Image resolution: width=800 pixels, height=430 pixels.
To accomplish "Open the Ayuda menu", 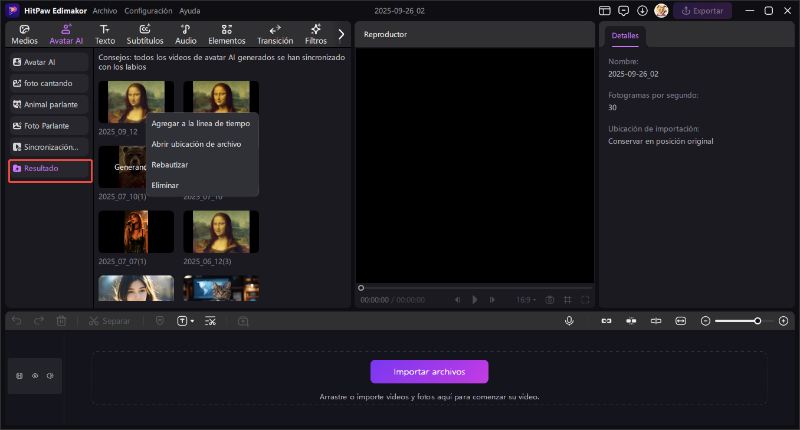I will tap(190, 11).
